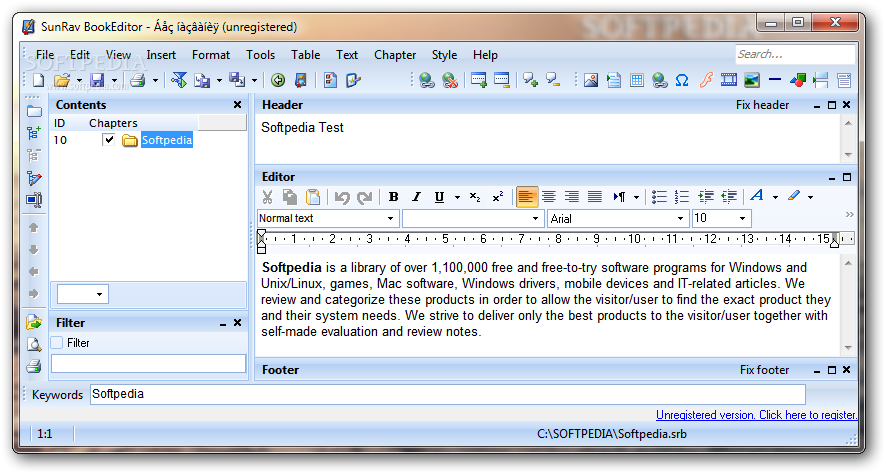The width and height of the screenshot is (886, 474).
Task: Set left text alignment
Action: (526, 197)
